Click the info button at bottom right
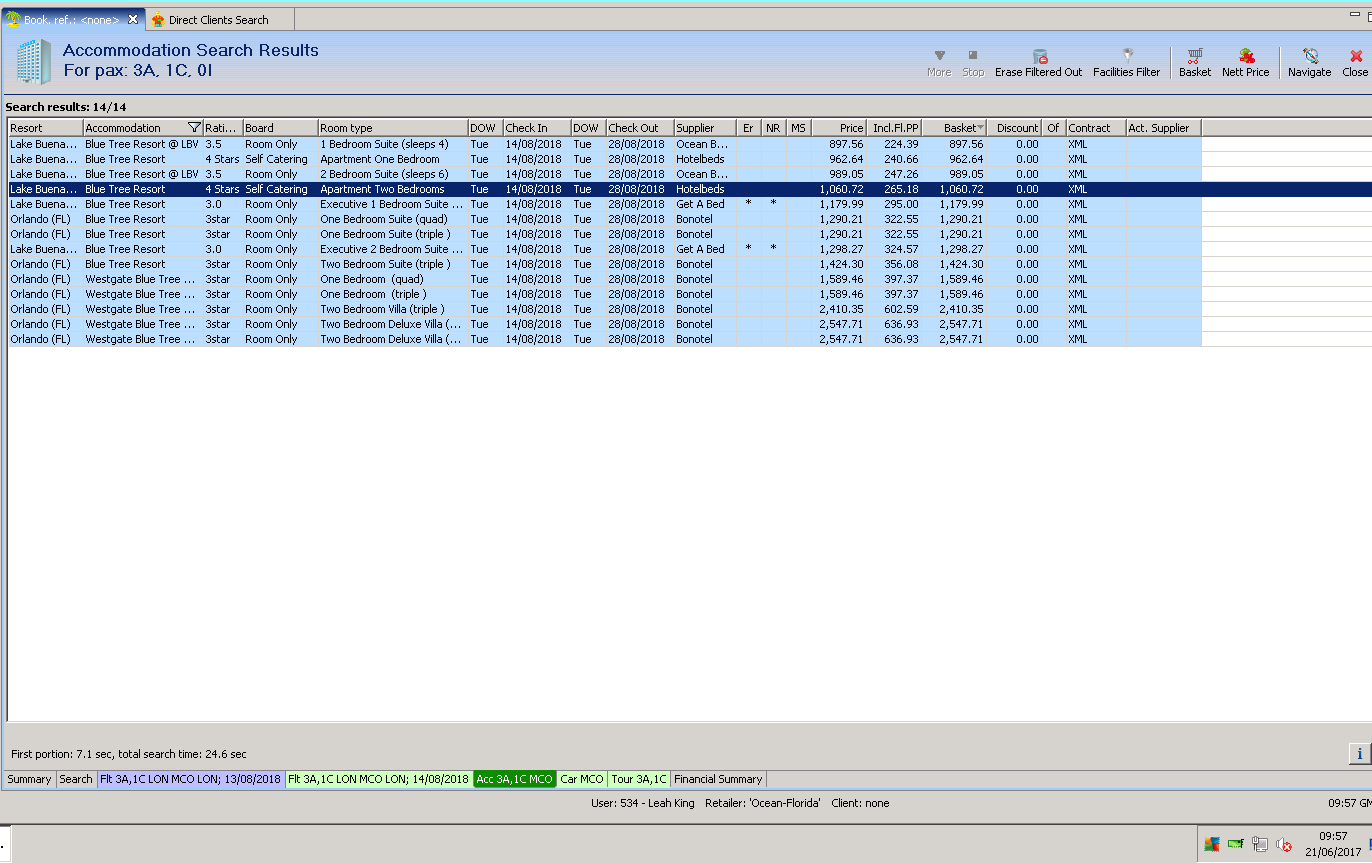This screenshot has height=864, width=1372. coord(1359,754)
